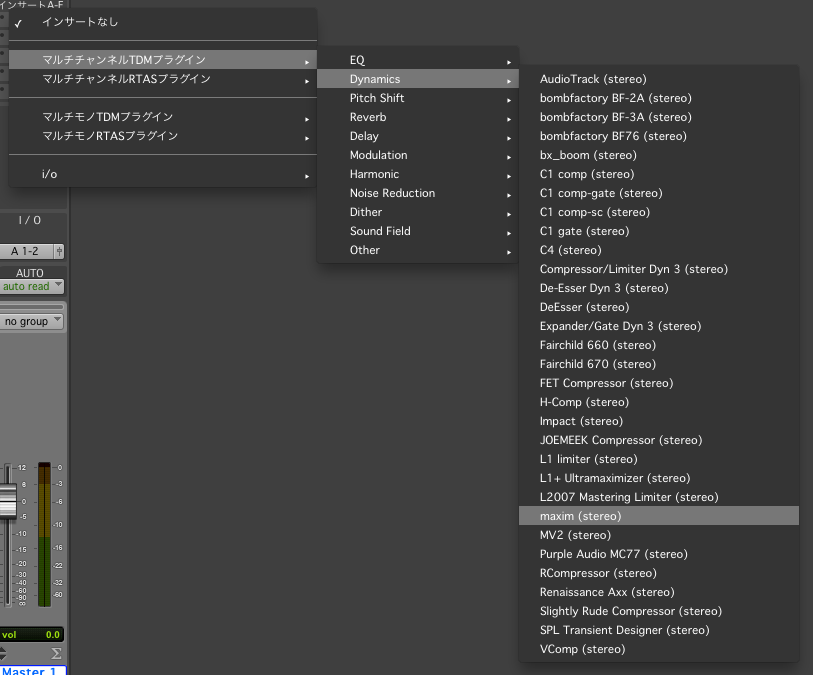Select DeEsser (stereo) plugin
Viewport: 813px width, 675px height.
point(659,307)
